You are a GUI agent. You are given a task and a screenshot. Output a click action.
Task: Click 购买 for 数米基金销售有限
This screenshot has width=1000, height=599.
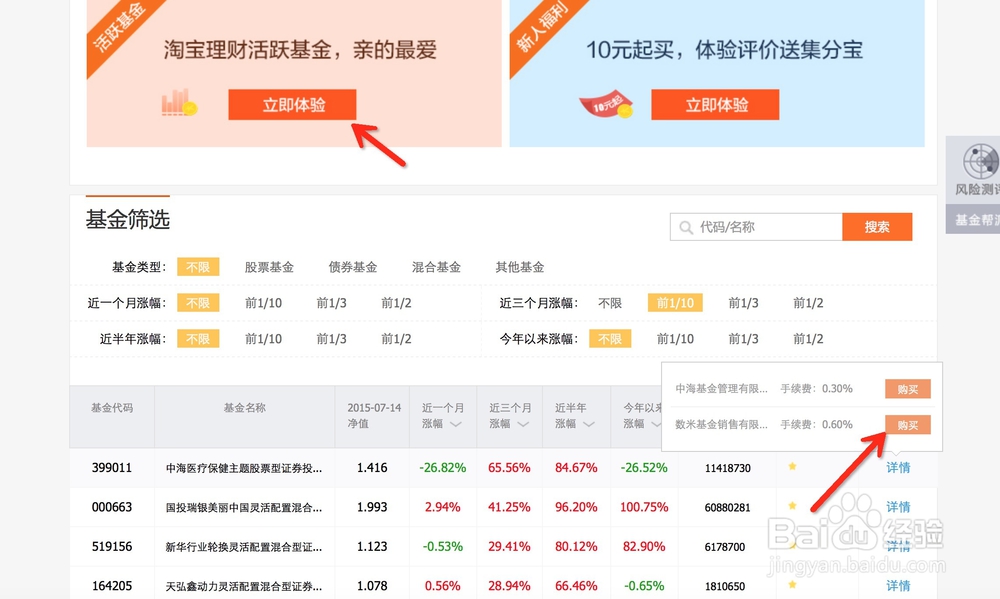pos(908,424)
